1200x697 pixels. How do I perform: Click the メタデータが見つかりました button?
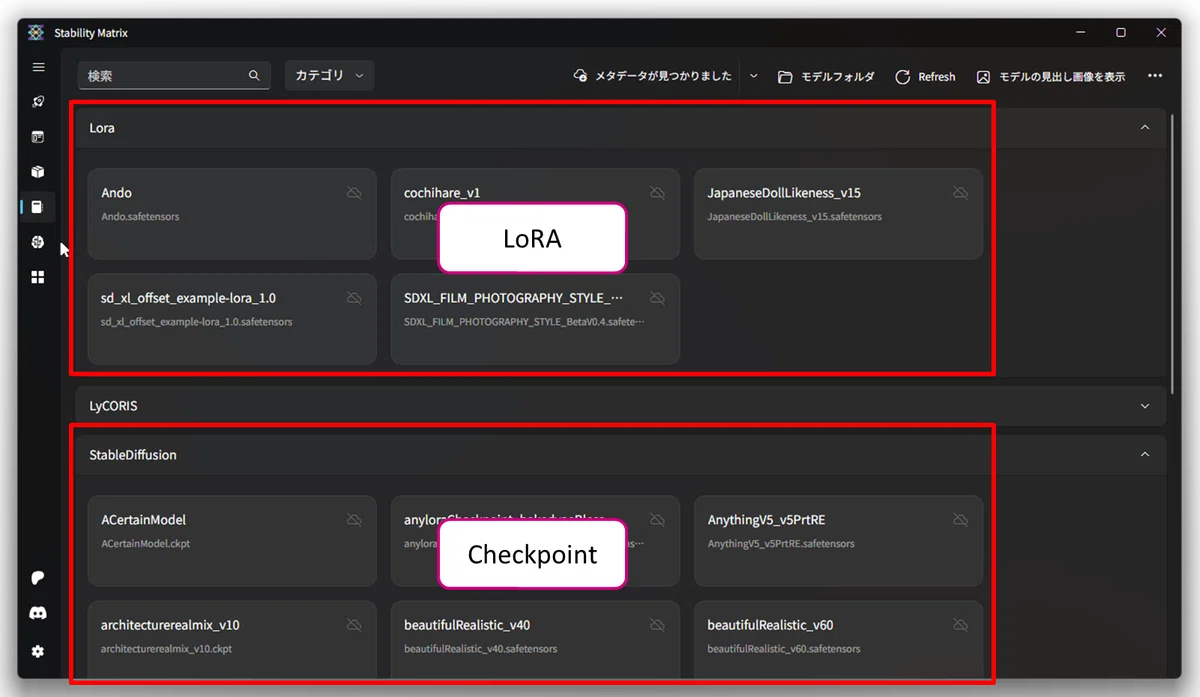tap(653, 76)
